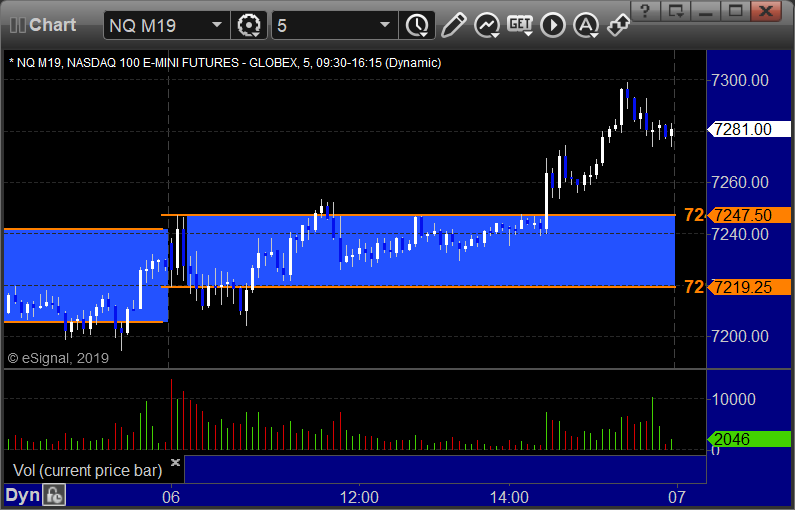The image size is (795, 510).
Task: Open the time template clock menu
Action: [x=417, y=25]
